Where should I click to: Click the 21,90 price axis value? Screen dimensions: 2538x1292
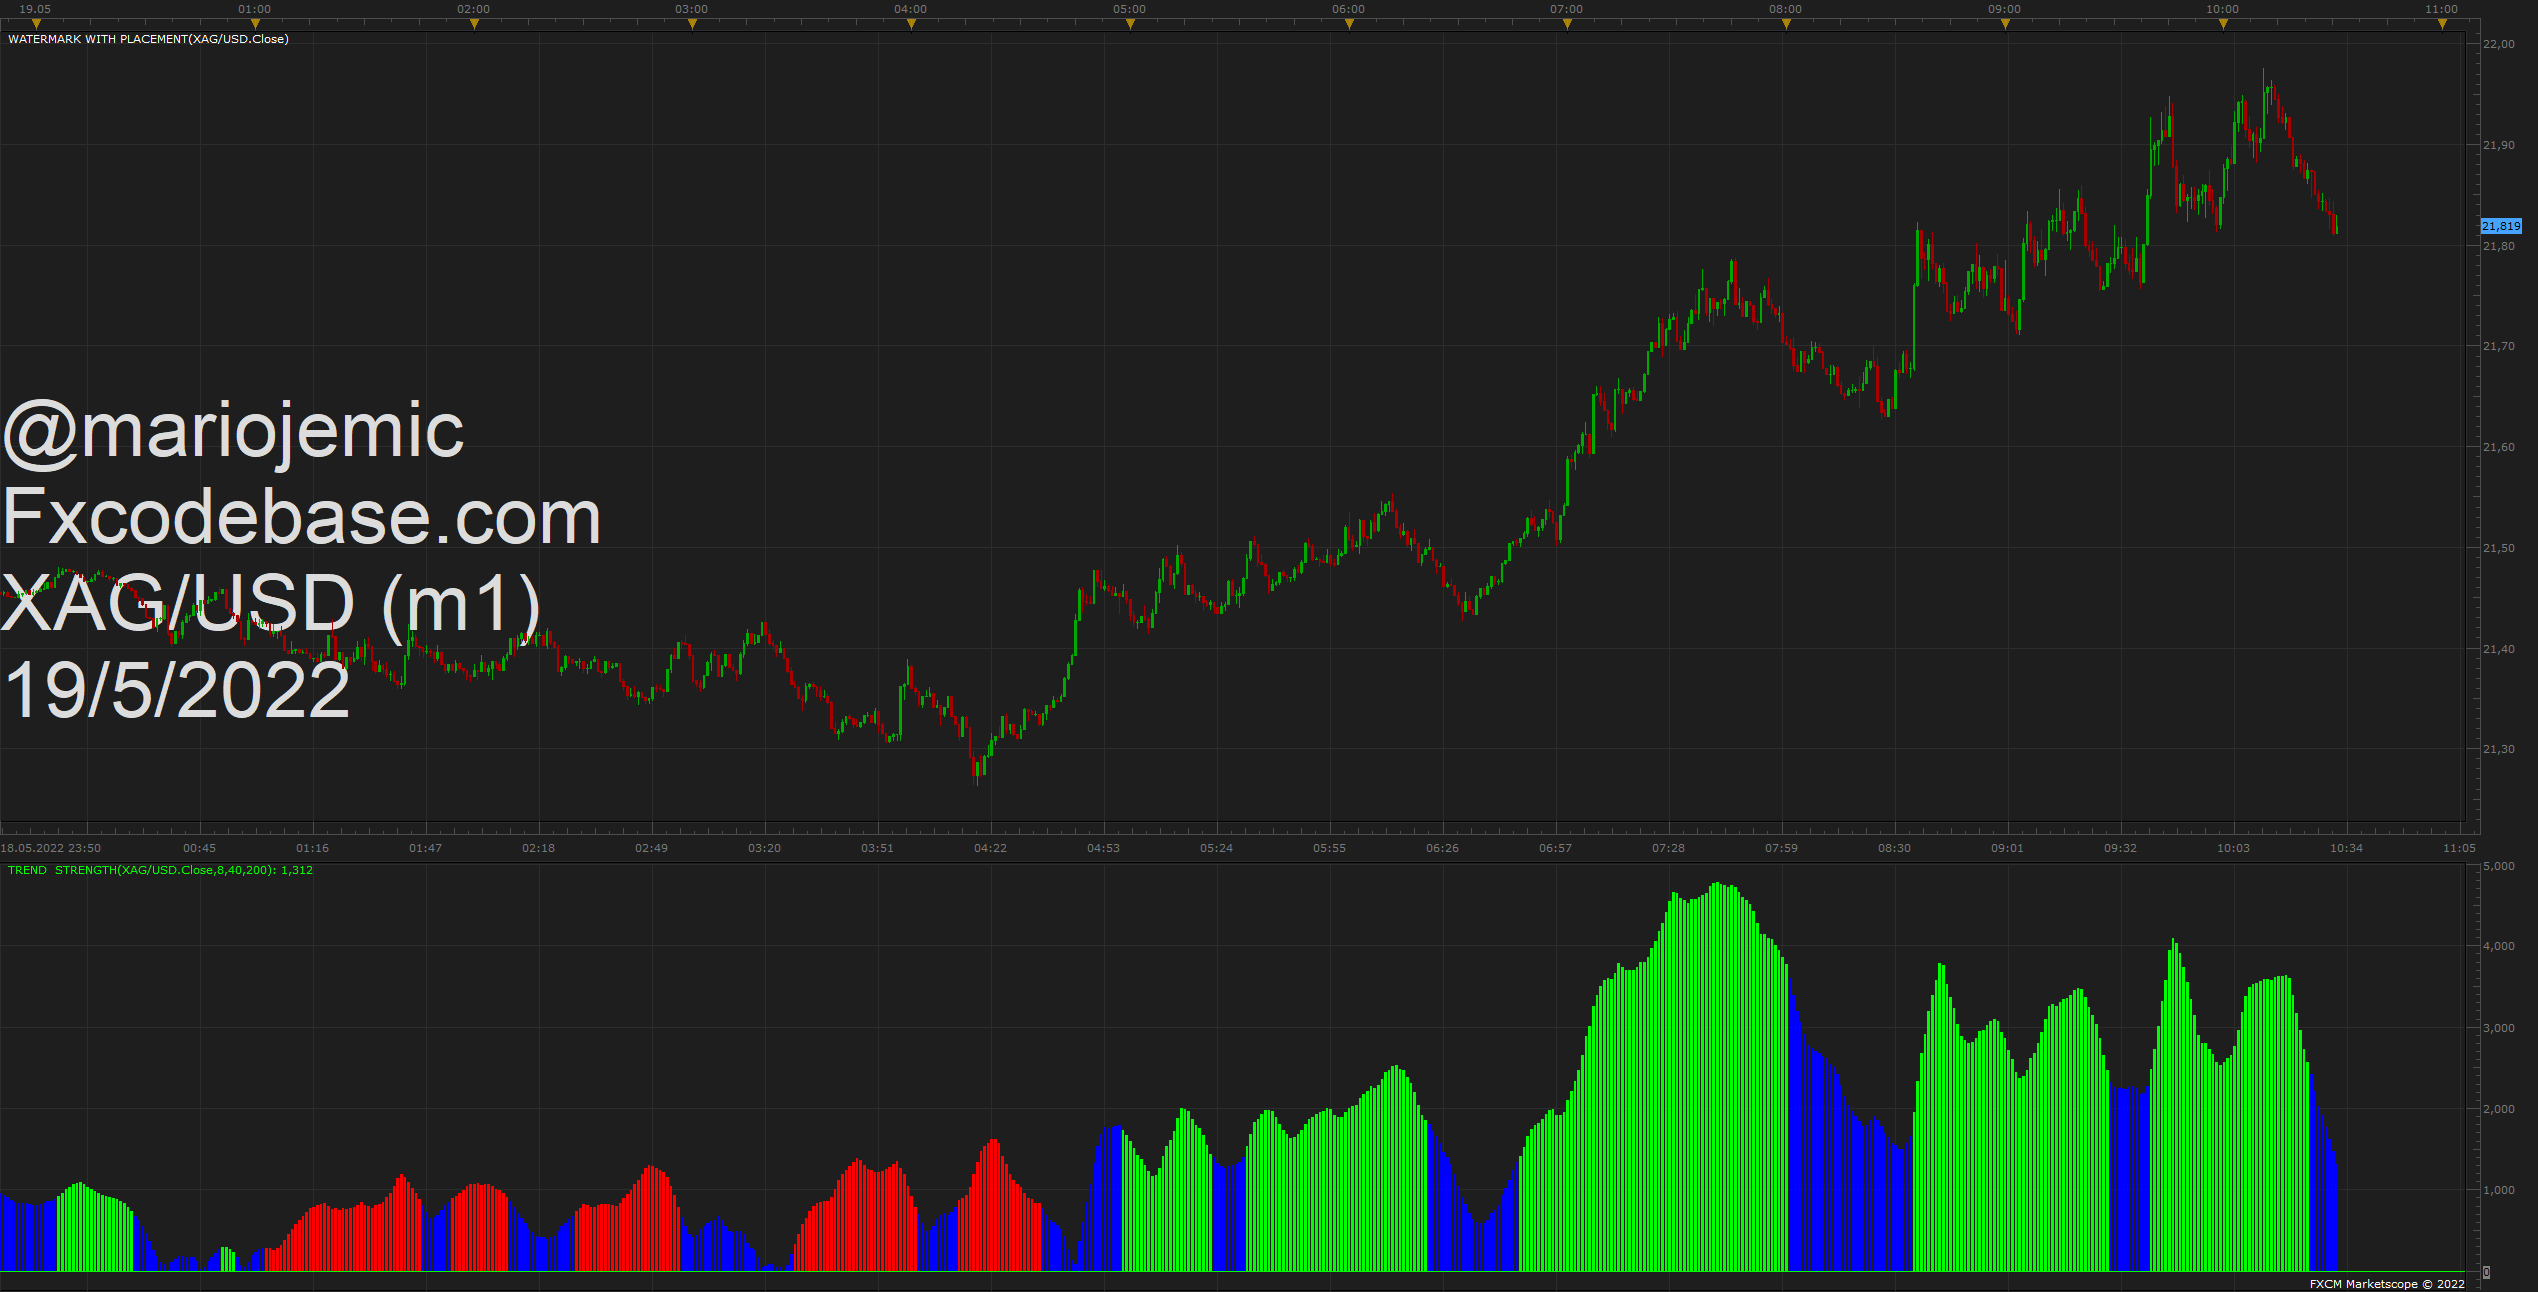(2499, 145)
